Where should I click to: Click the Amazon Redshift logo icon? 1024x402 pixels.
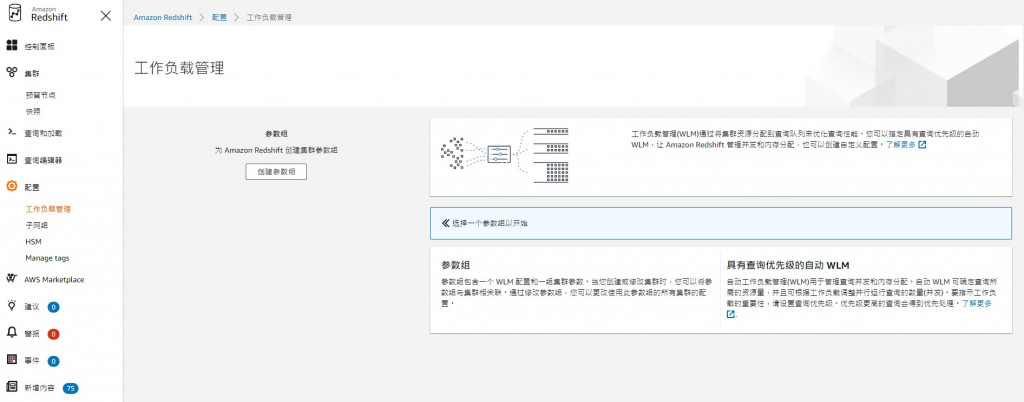pyautogui.click(x=14, y=14)
